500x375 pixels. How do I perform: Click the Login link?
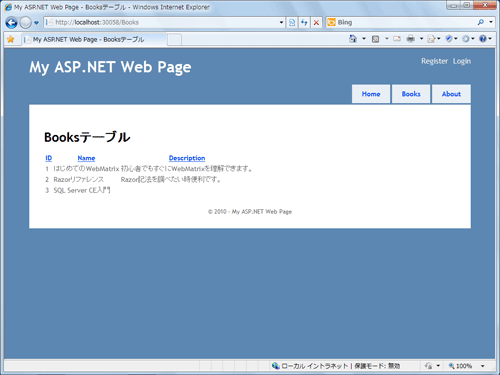click(x=462, y=61)
